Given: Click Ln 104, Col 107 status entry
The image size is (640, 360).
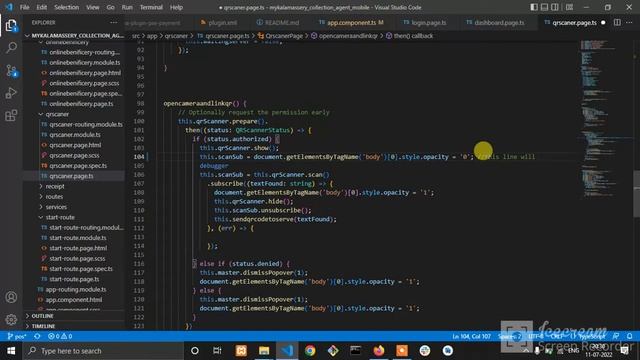Looking at the screenshot, I should tap(471, 336).
